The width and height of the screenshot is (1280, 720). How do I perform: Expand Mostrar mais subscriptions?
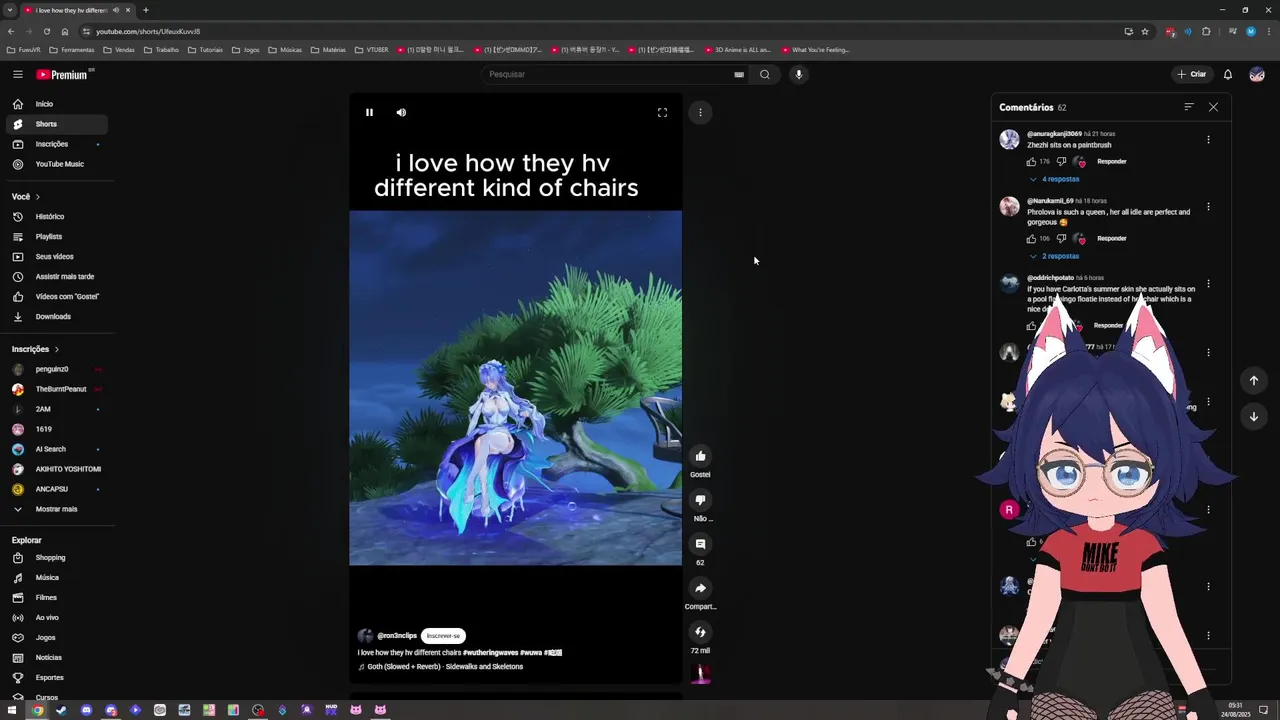point(56,509)
